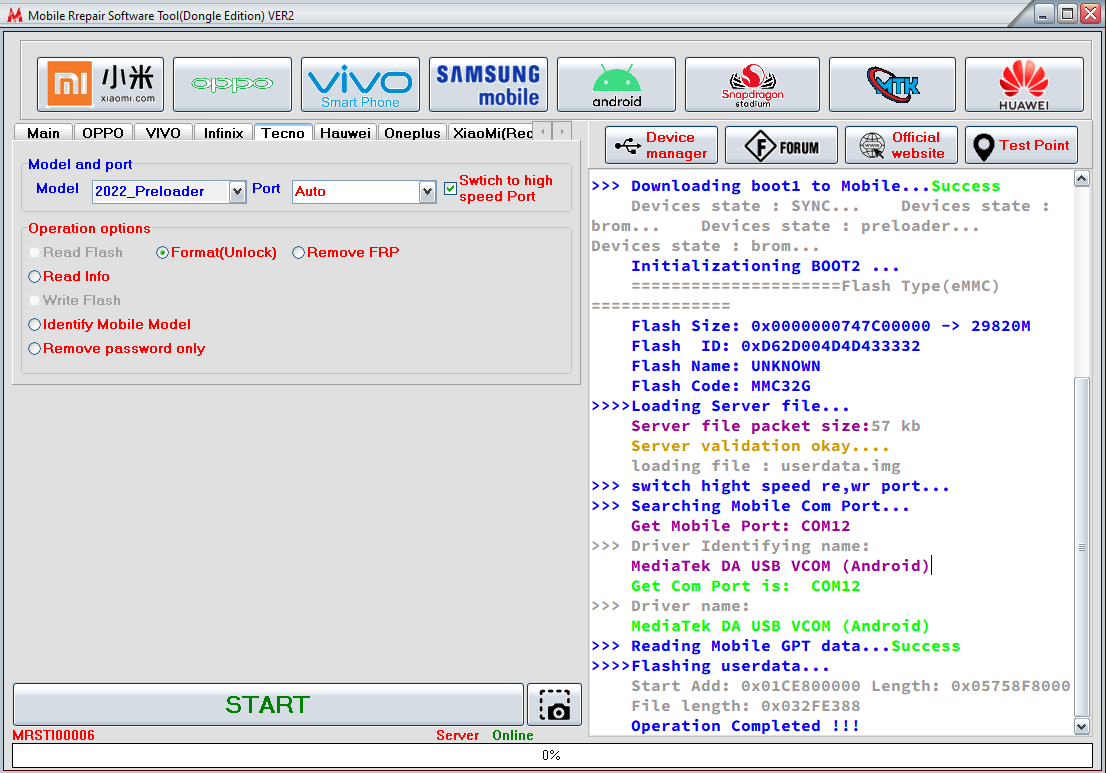Select the OPPO brand logo button

click(232, 85)
